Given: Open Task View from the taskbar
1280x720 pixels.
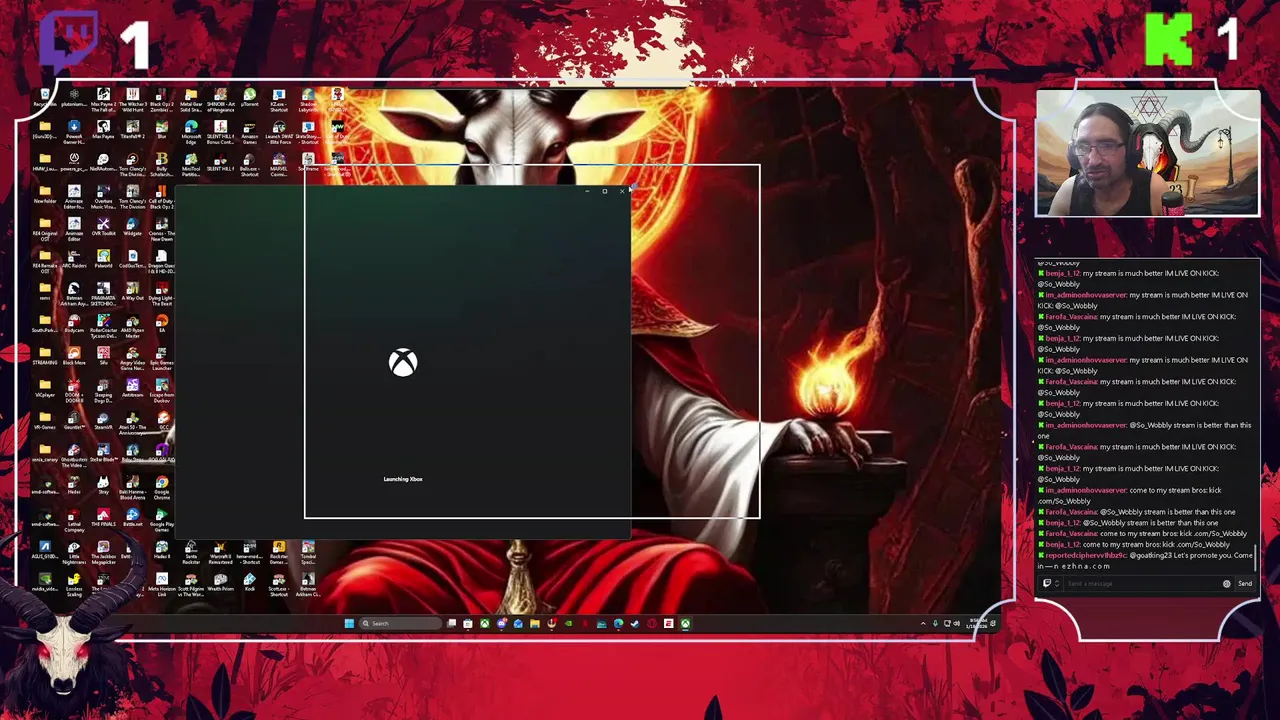Looking at the screenshot, I should tap(451, 623).
